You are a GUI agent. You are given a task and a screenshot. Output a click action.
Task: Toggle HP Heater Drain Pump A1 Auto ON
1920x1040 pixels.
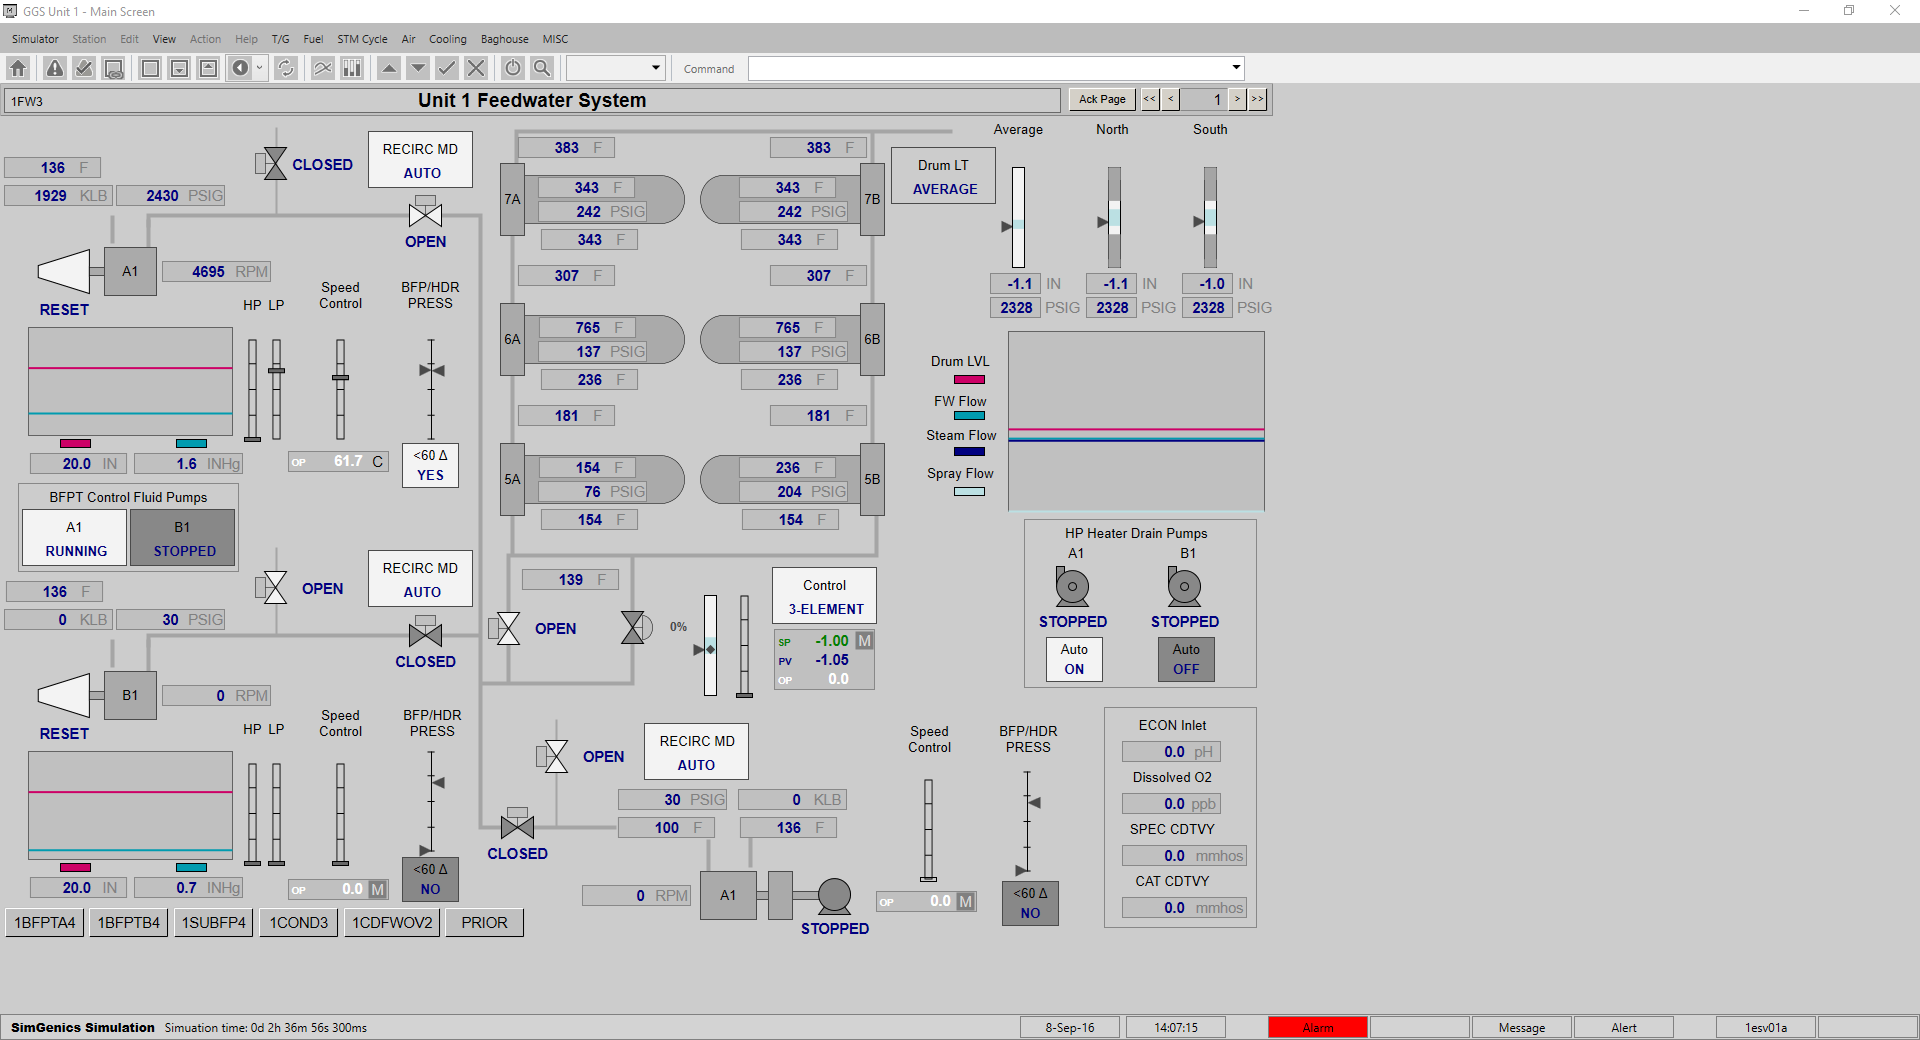[1074, 660]
